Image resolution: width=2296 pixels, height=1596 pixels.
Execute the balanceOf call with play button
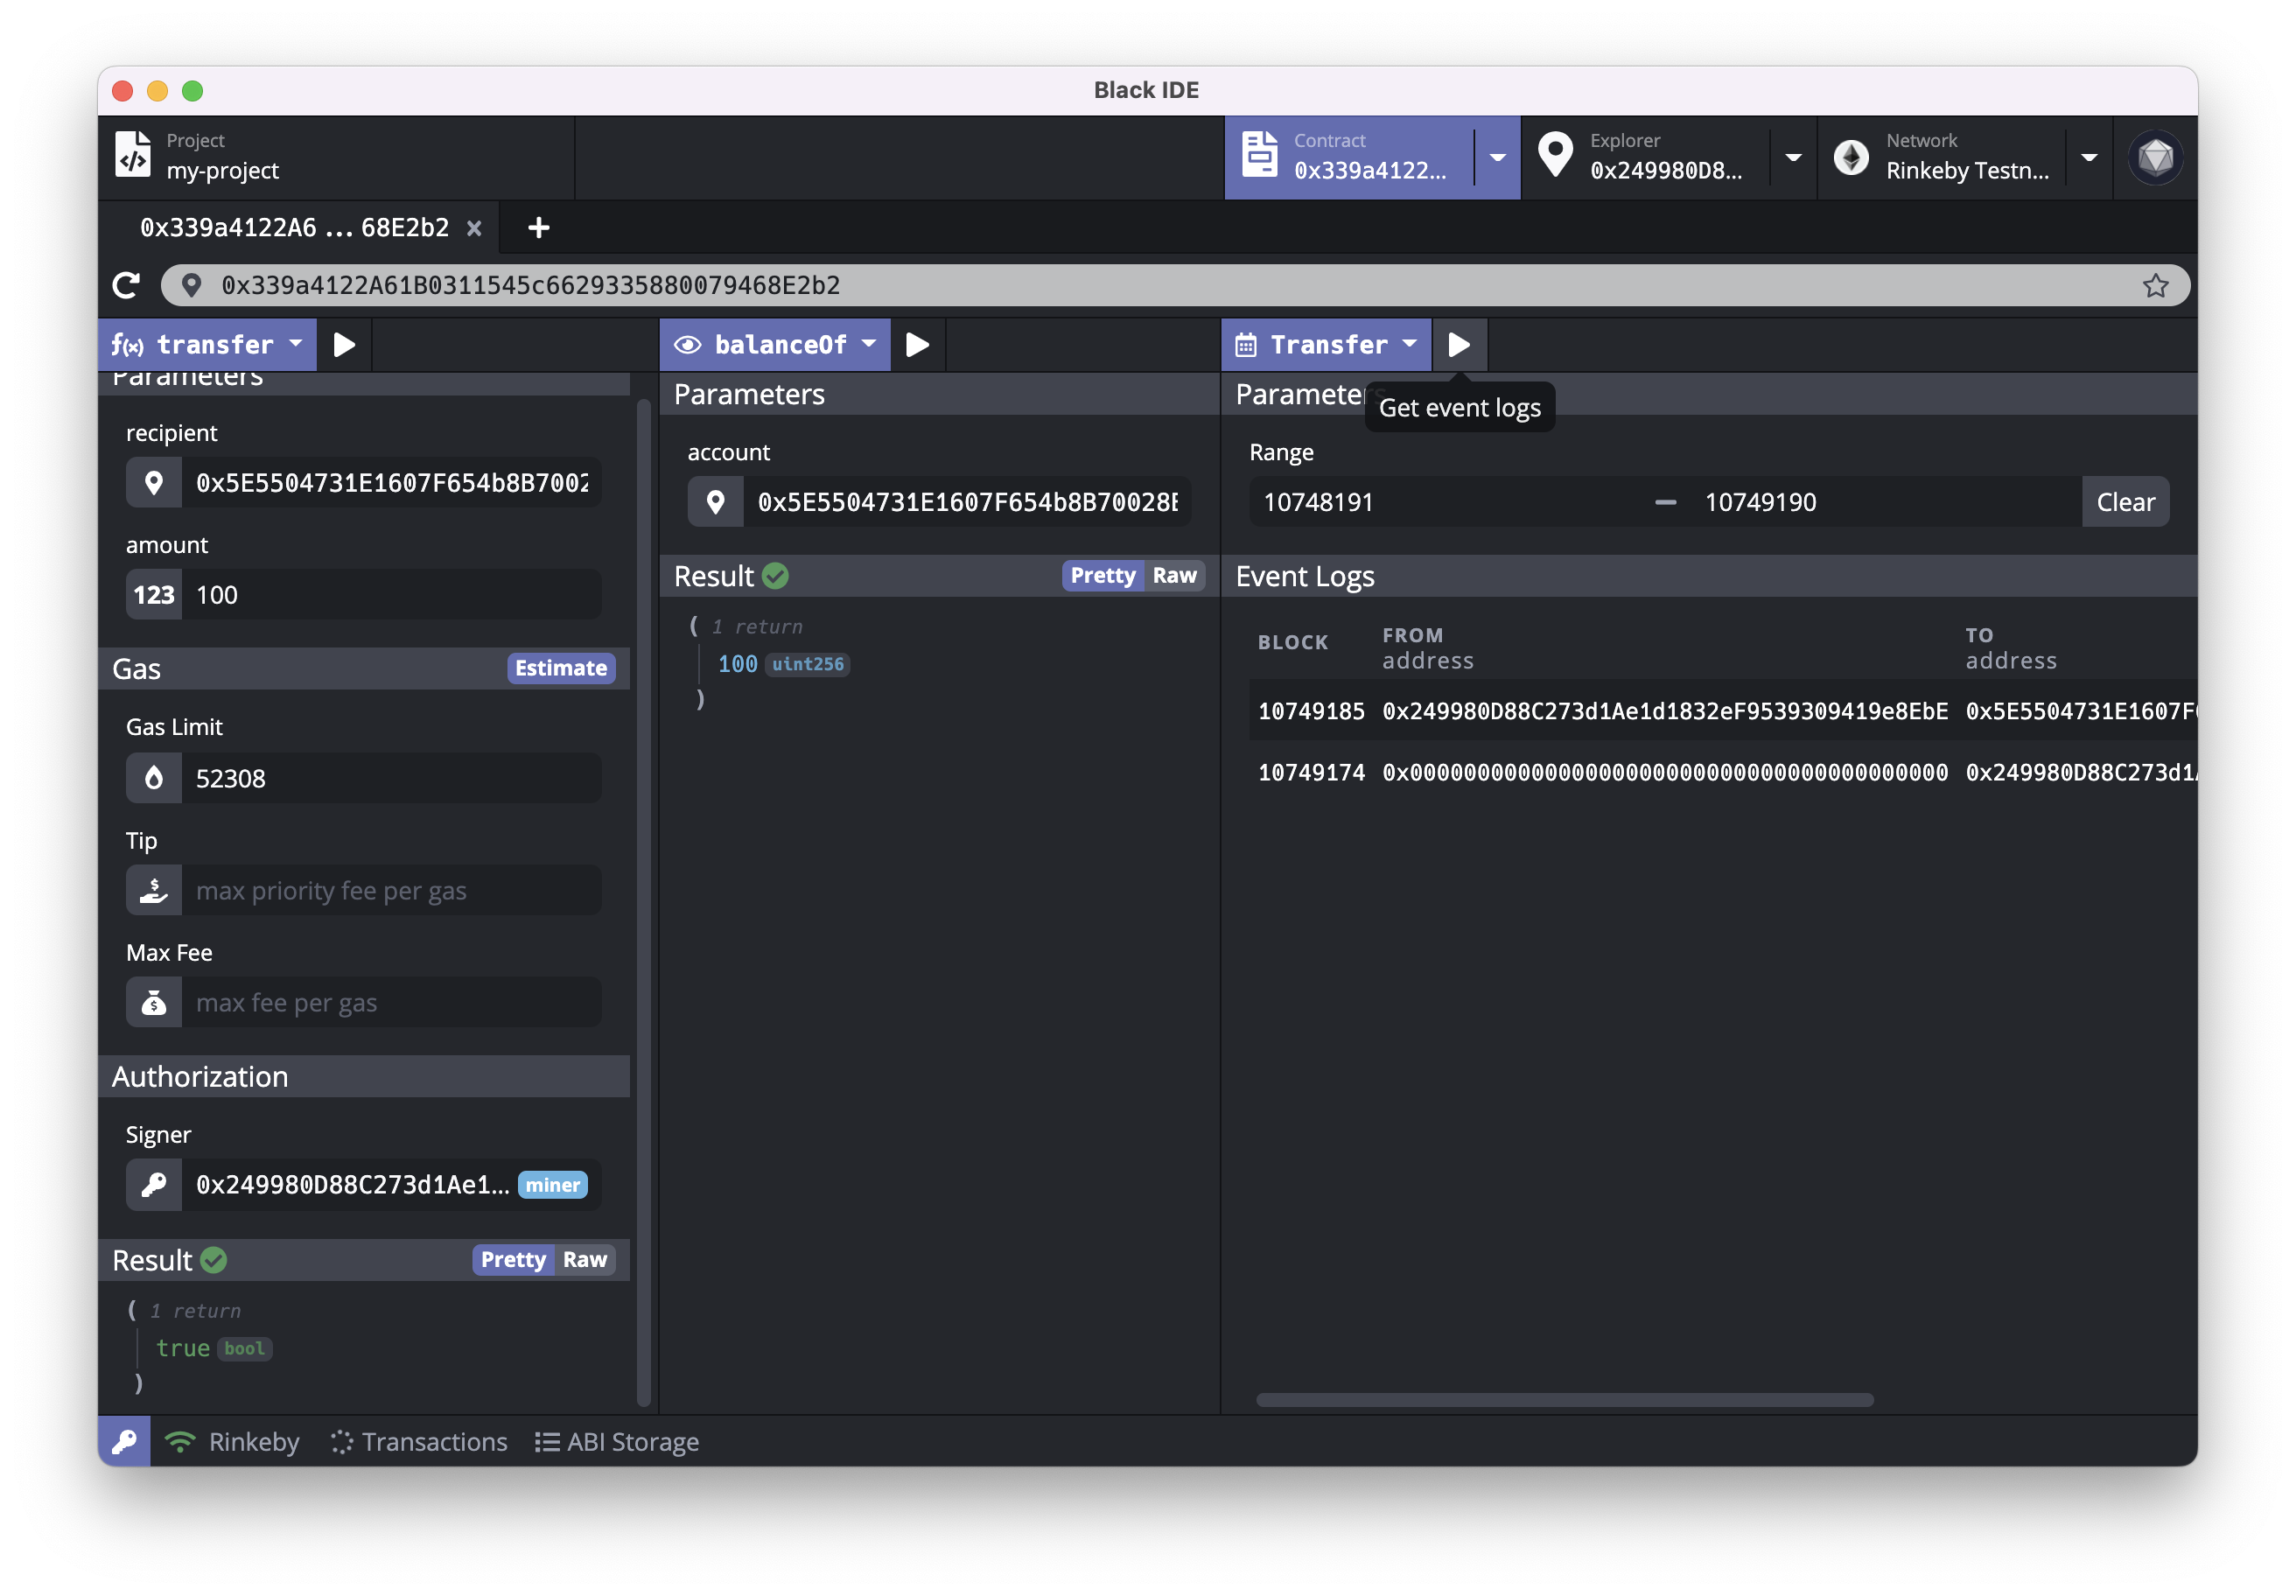click(x=917, y=345)
